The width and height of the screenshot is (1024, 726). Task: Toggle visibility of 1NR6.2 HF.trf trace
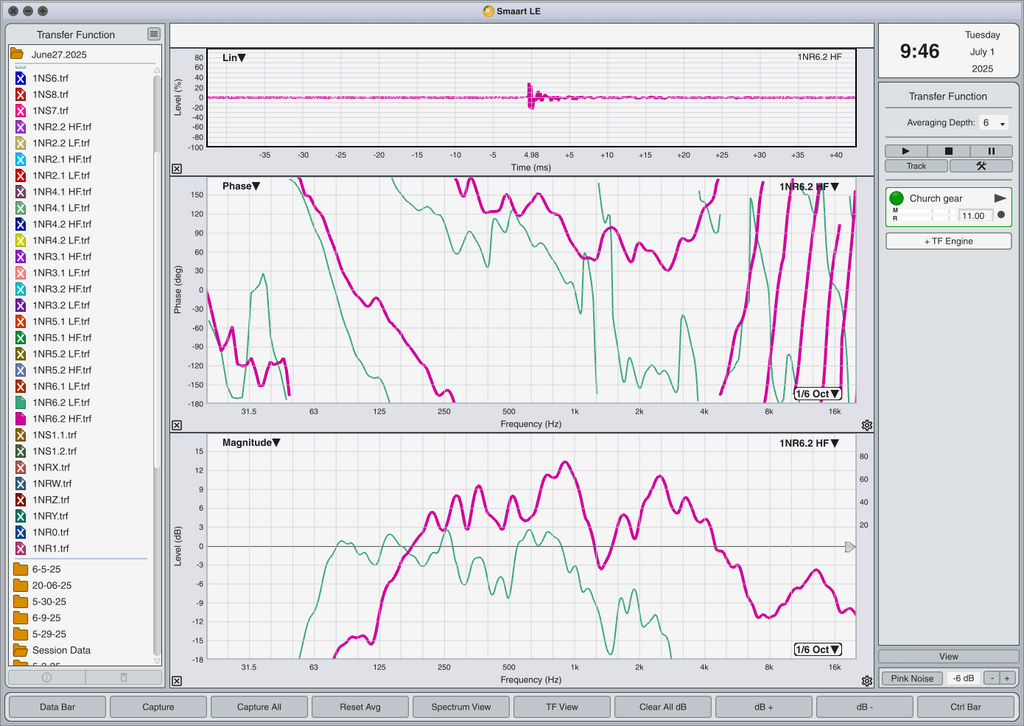[x=20, y=418]
